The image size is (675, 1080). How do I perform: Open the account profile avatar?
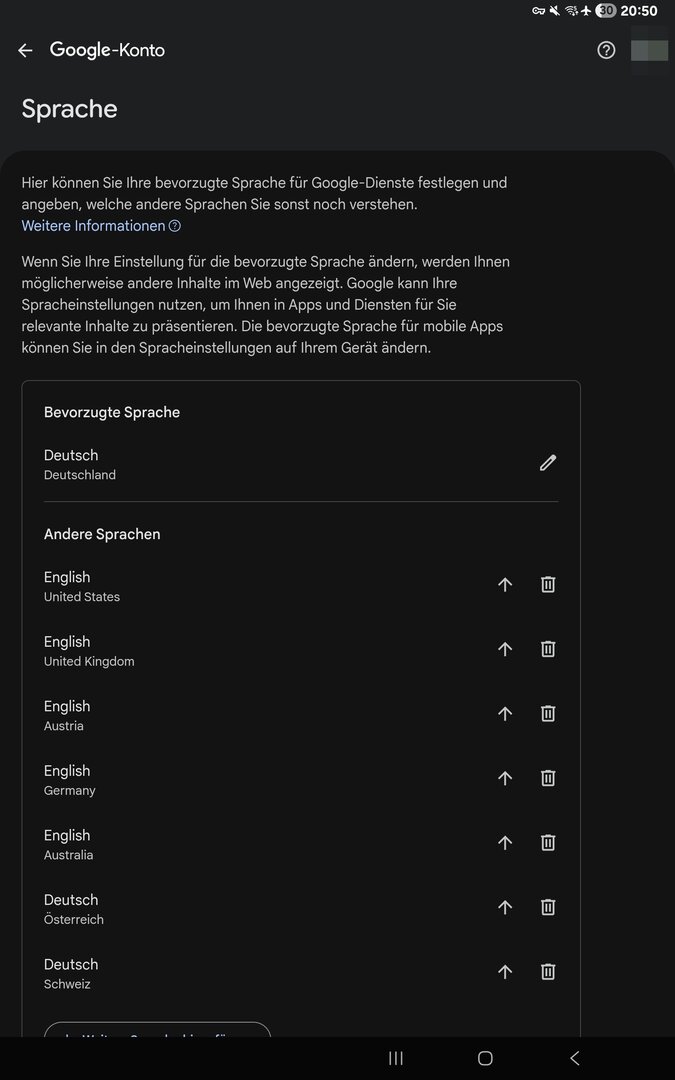pyautogui.click(x=649, y=50)
